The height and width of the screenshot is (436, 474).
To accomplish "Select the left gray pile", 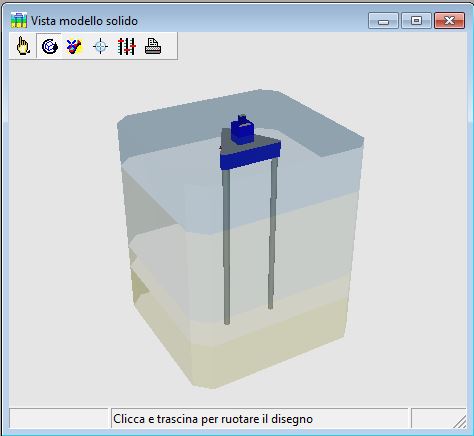I will (227, 246).
